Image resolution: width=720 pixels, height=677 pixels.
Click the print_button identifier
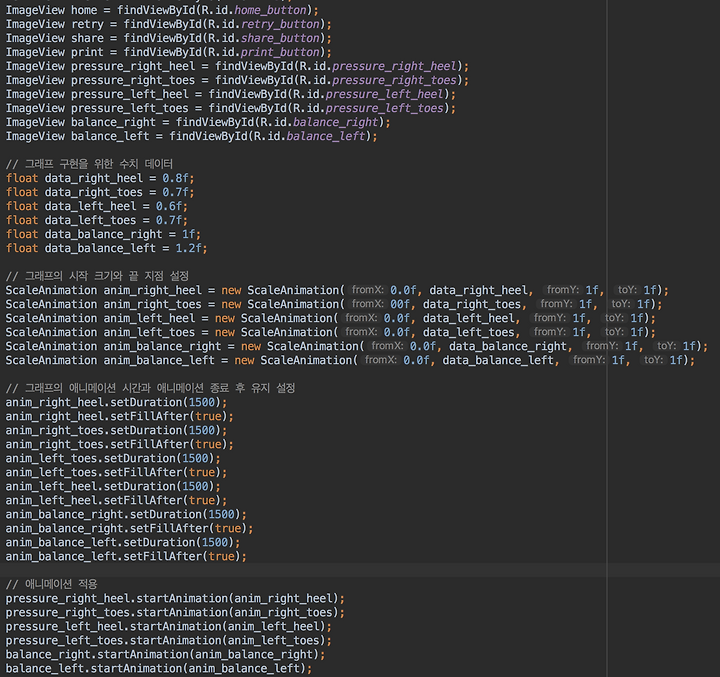coord(280,52)
